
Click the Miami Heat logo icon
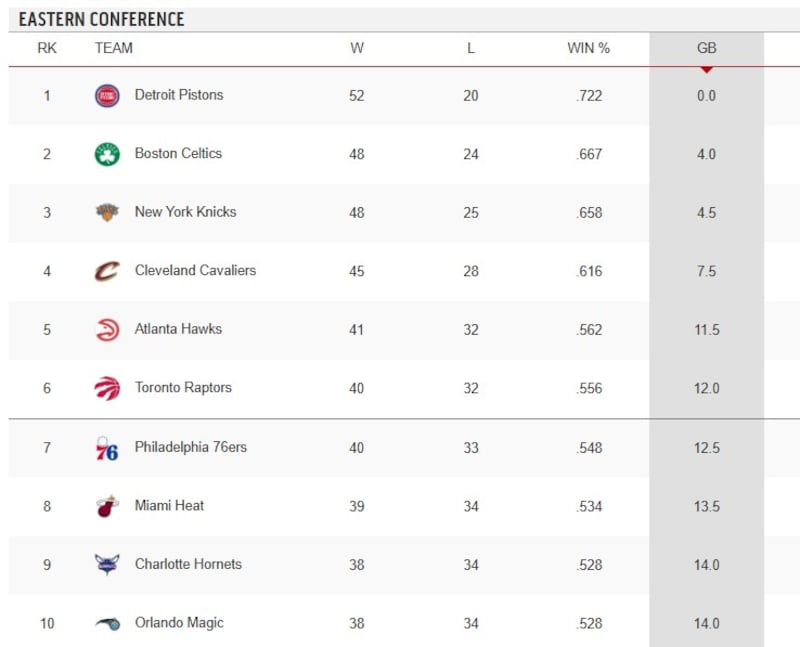pos(106,506)
